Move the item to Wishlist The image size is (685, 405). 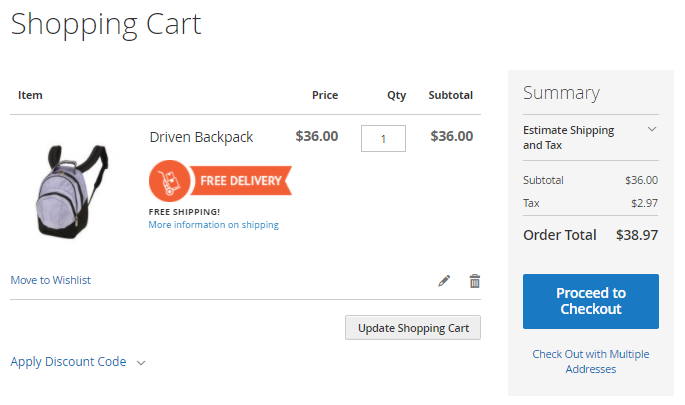click(x=50, y=280)
